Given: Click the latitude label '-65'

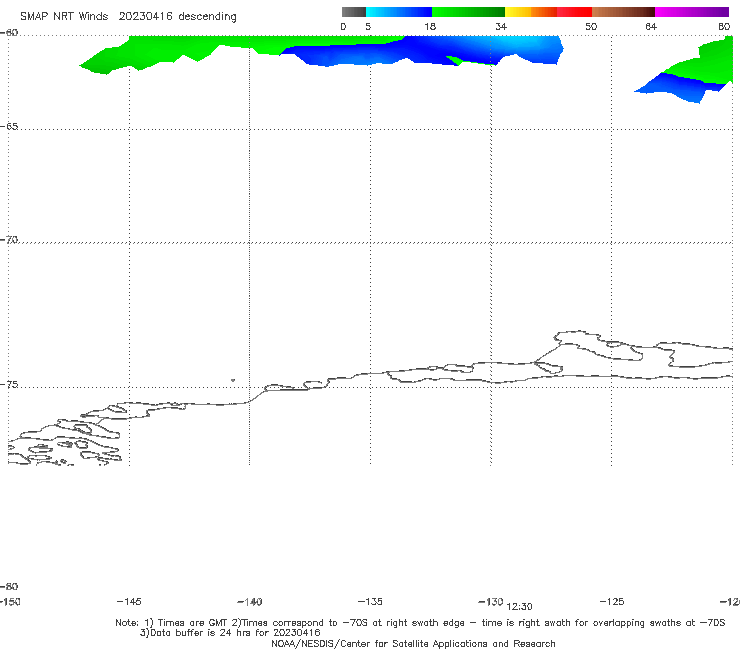Looking at the screenshot, I should coord(9,127).
